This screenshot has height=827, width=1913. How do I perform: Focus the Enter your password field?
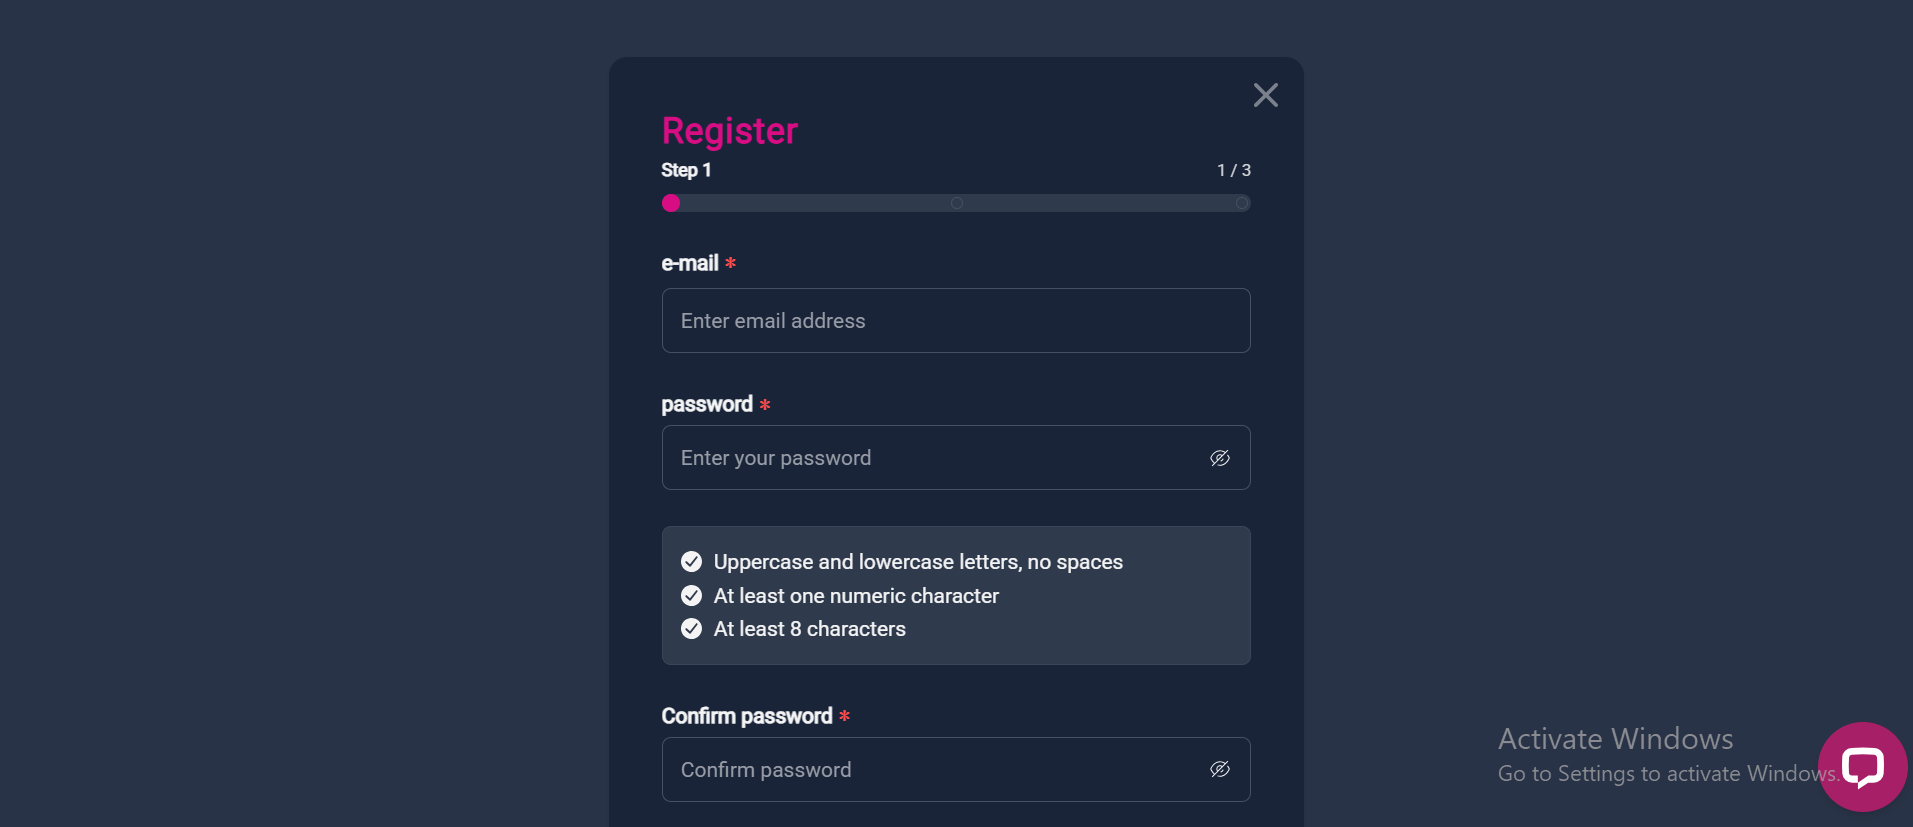956,457
